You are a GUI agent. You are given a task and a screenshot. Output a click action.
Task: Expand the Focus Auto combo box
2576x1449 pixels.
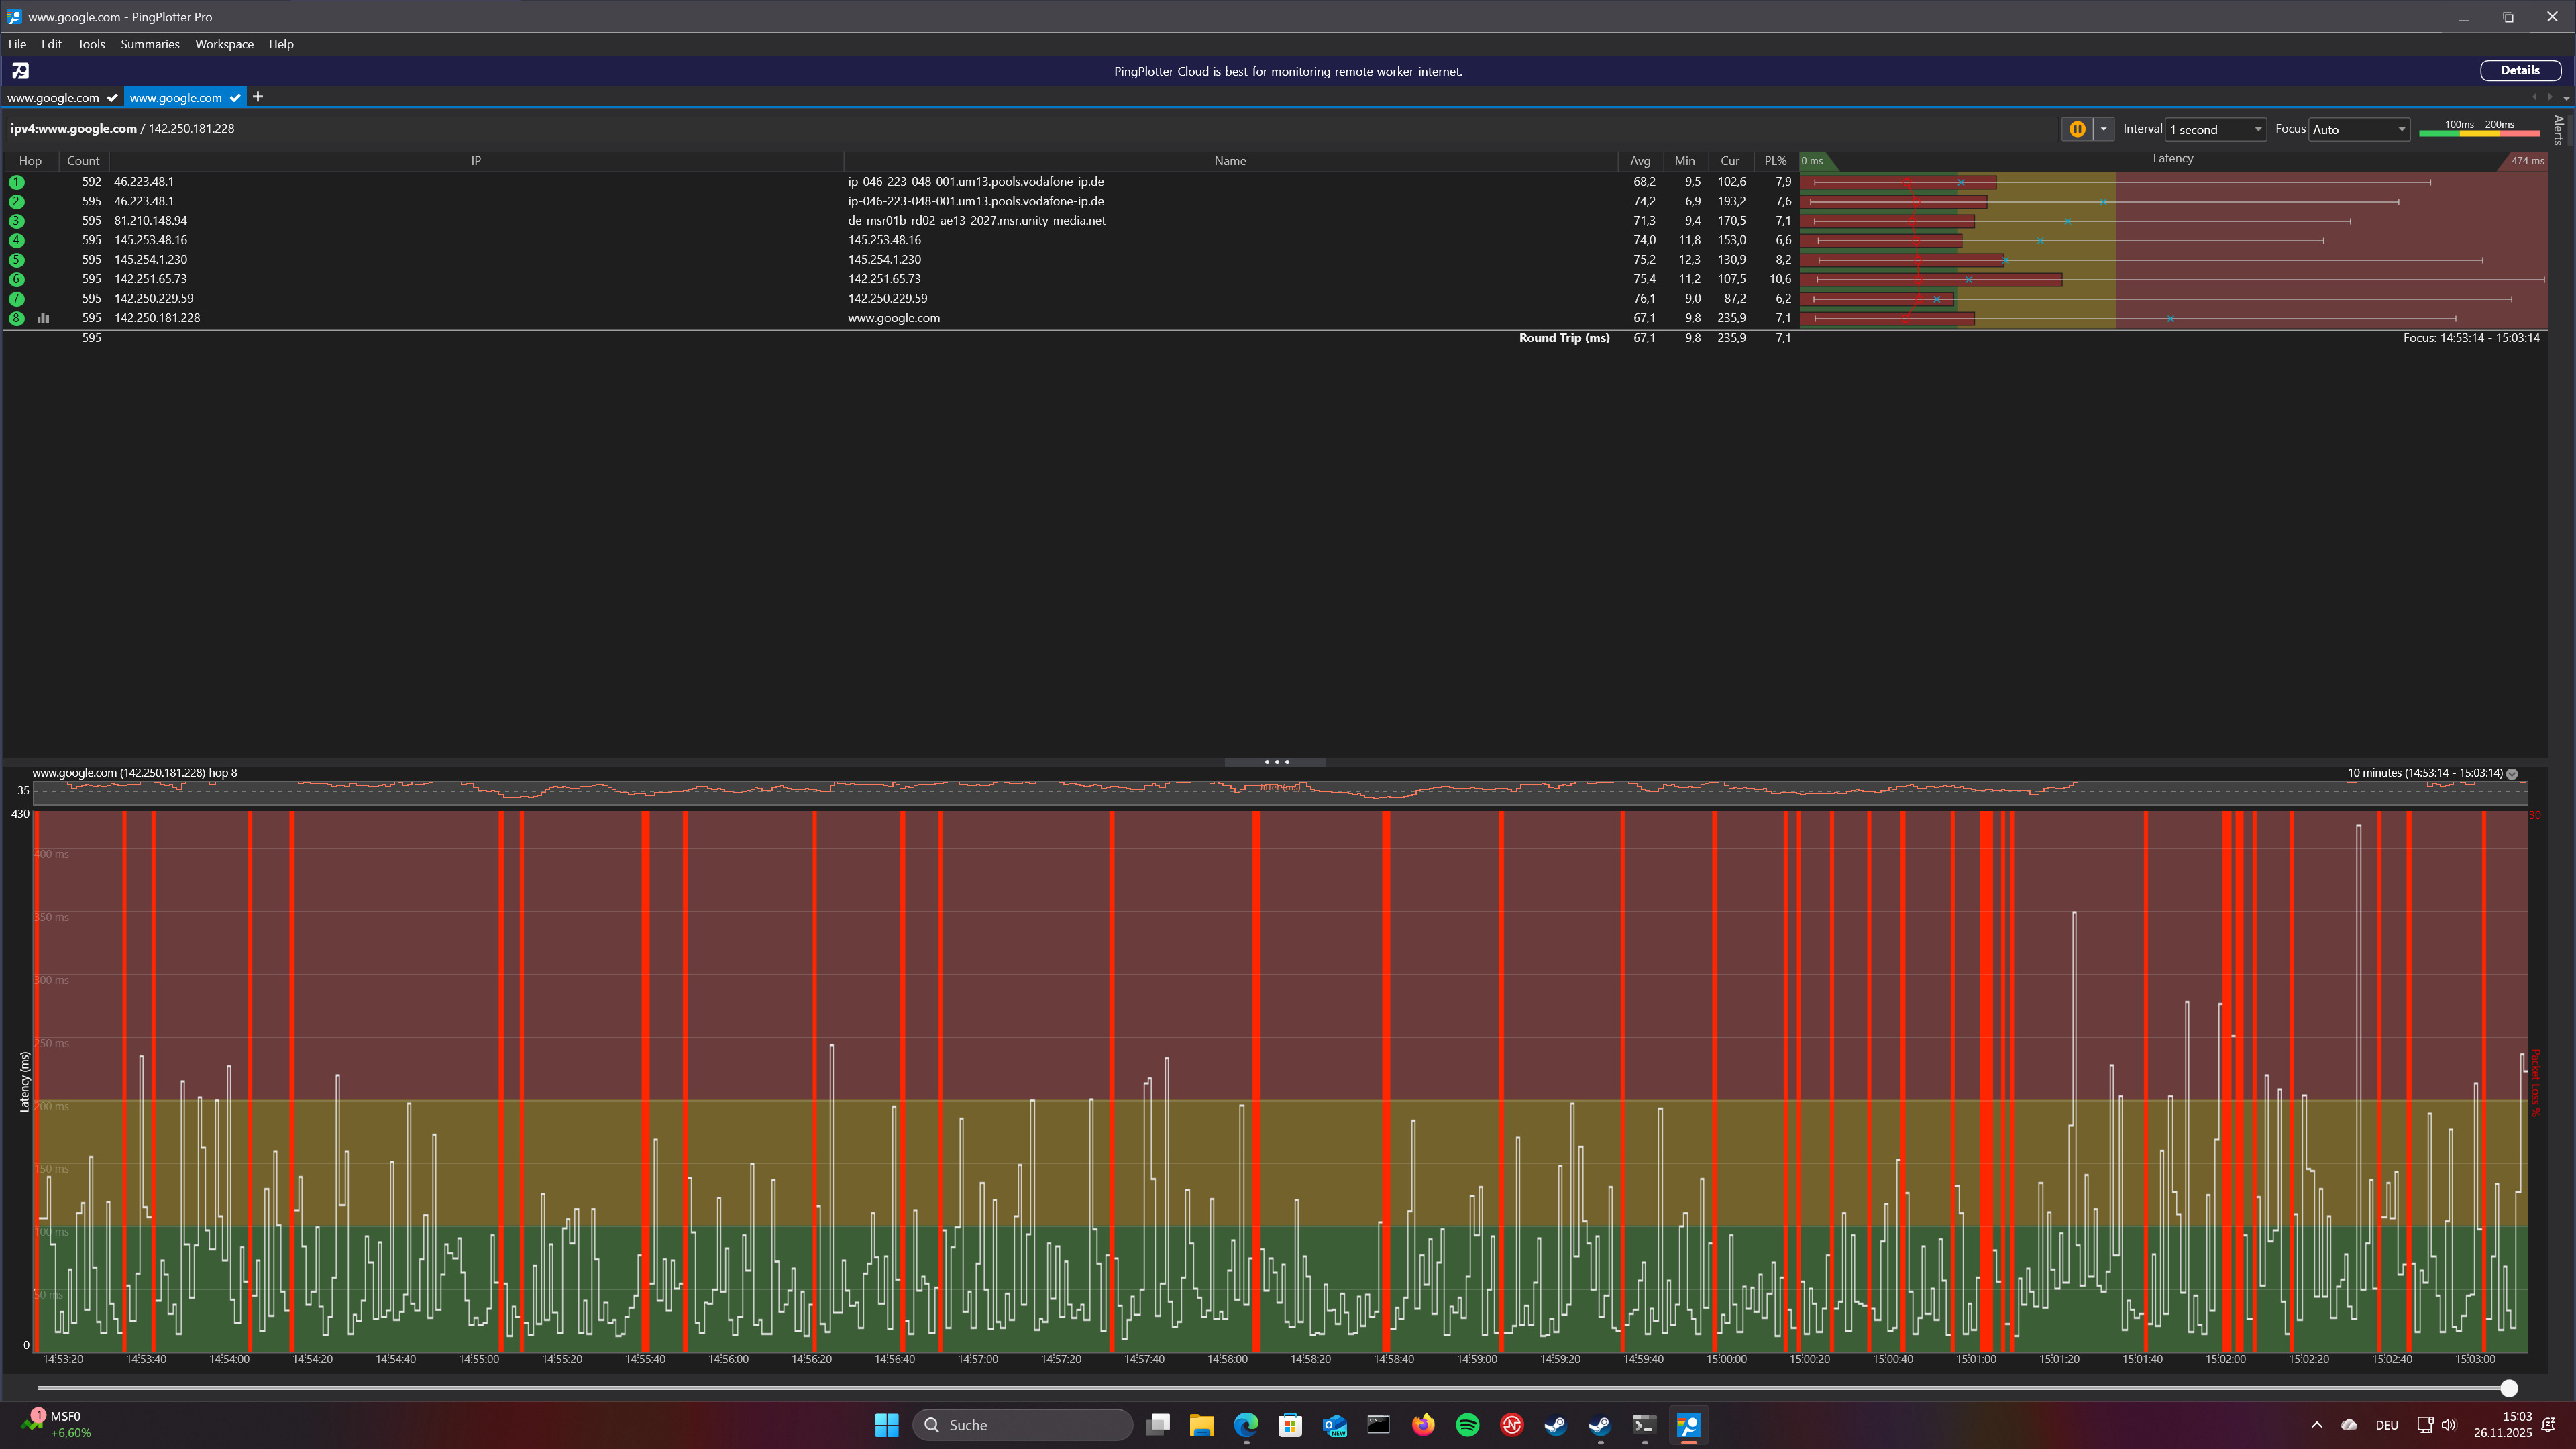pyautogui.click(x=2358, y=130)
